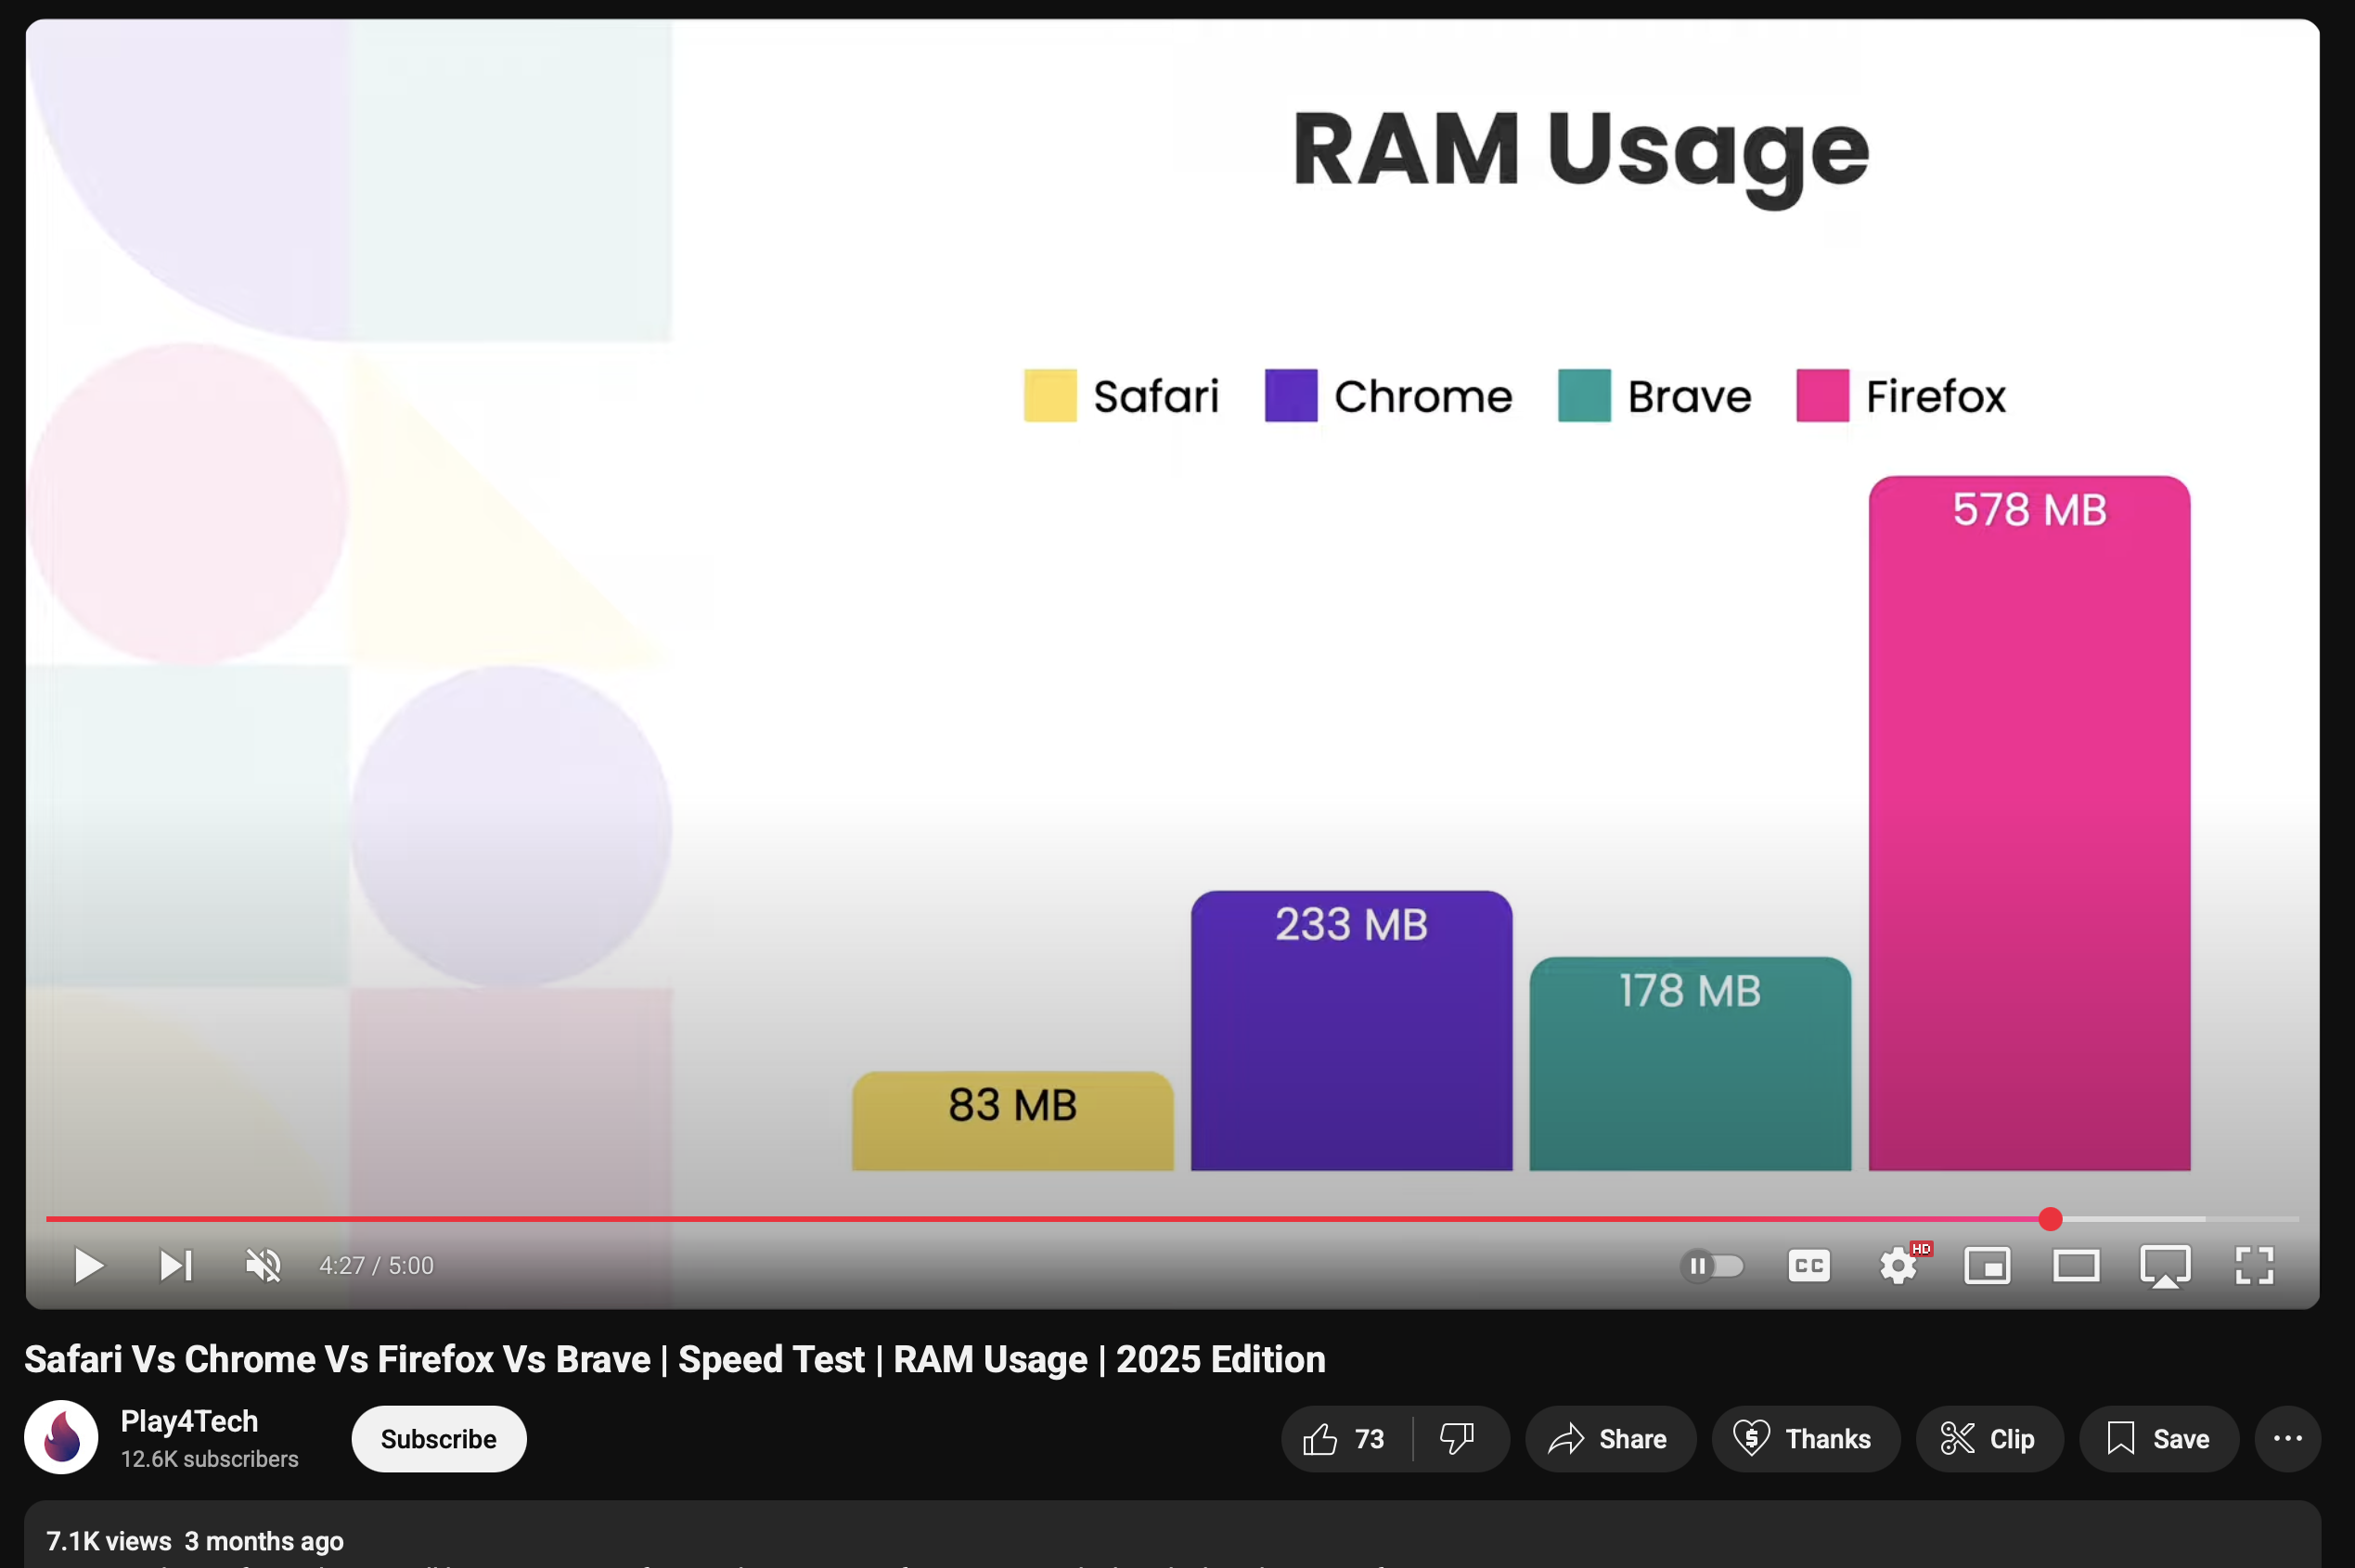Open the three-dot more actions menu

(2287, 1438)
